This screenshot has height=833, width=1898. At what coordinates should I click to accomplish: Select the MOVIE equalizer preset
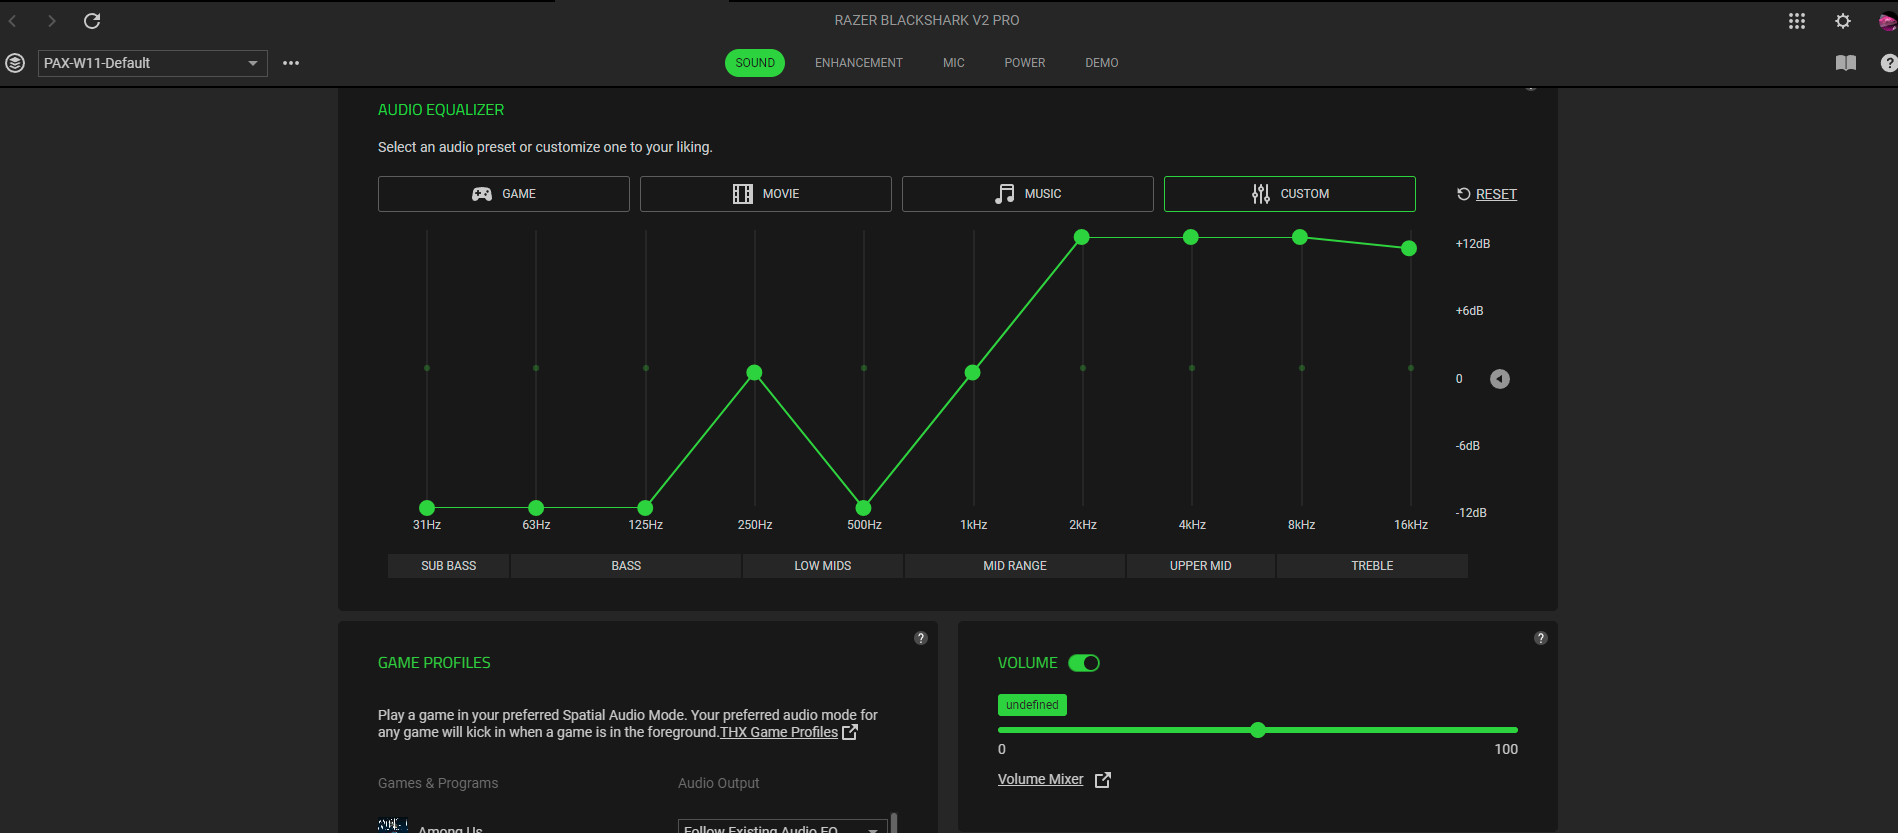[x=766, y=194]
